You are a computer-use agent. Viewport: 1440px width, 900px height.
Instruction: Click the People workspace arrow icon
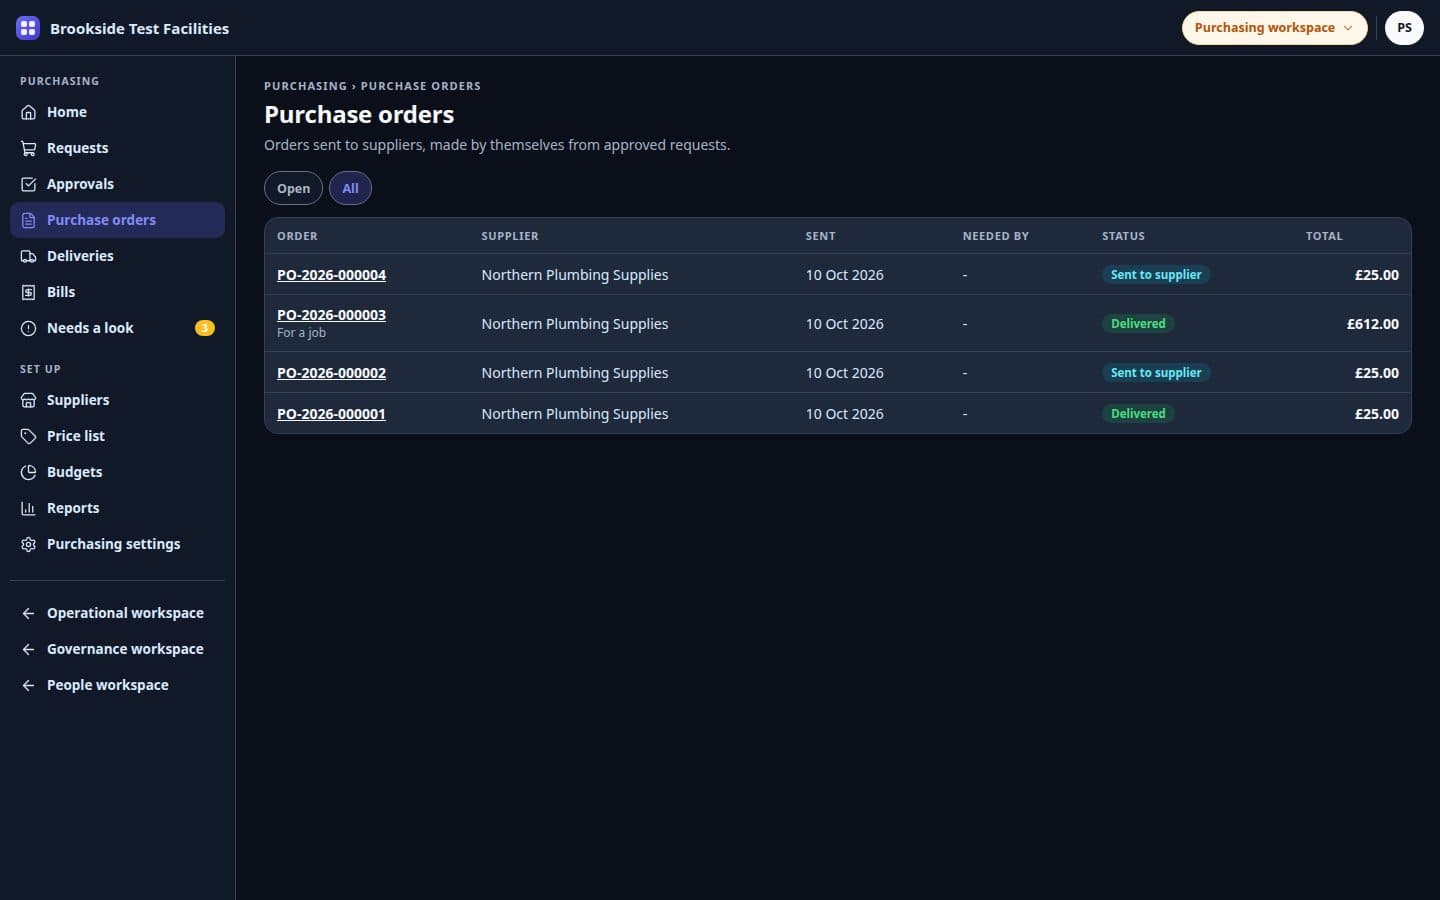29,685
